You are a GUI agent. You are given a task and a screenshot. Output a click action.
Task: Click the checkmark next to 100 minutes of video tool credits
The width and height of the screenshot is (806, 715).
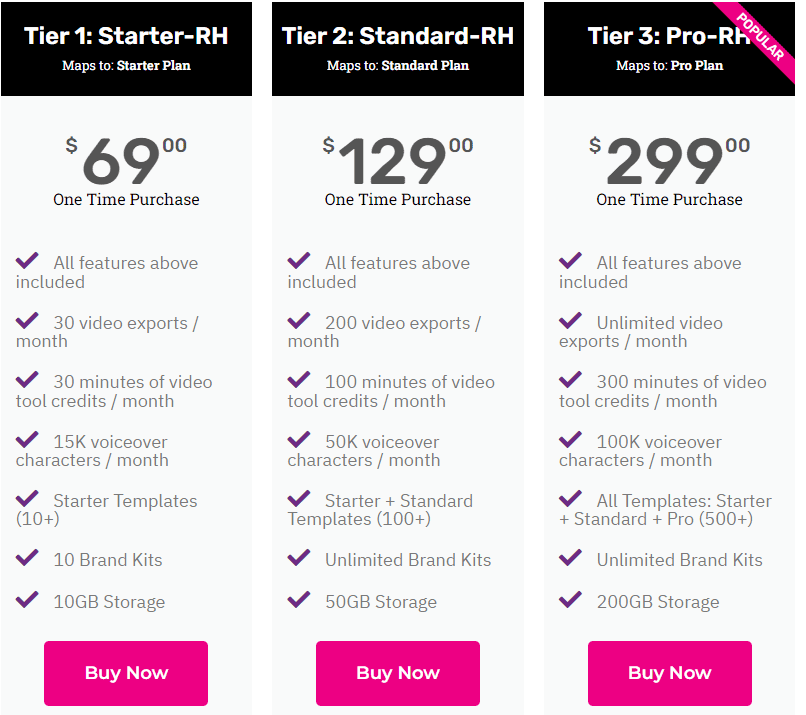[x=298, y=379]
